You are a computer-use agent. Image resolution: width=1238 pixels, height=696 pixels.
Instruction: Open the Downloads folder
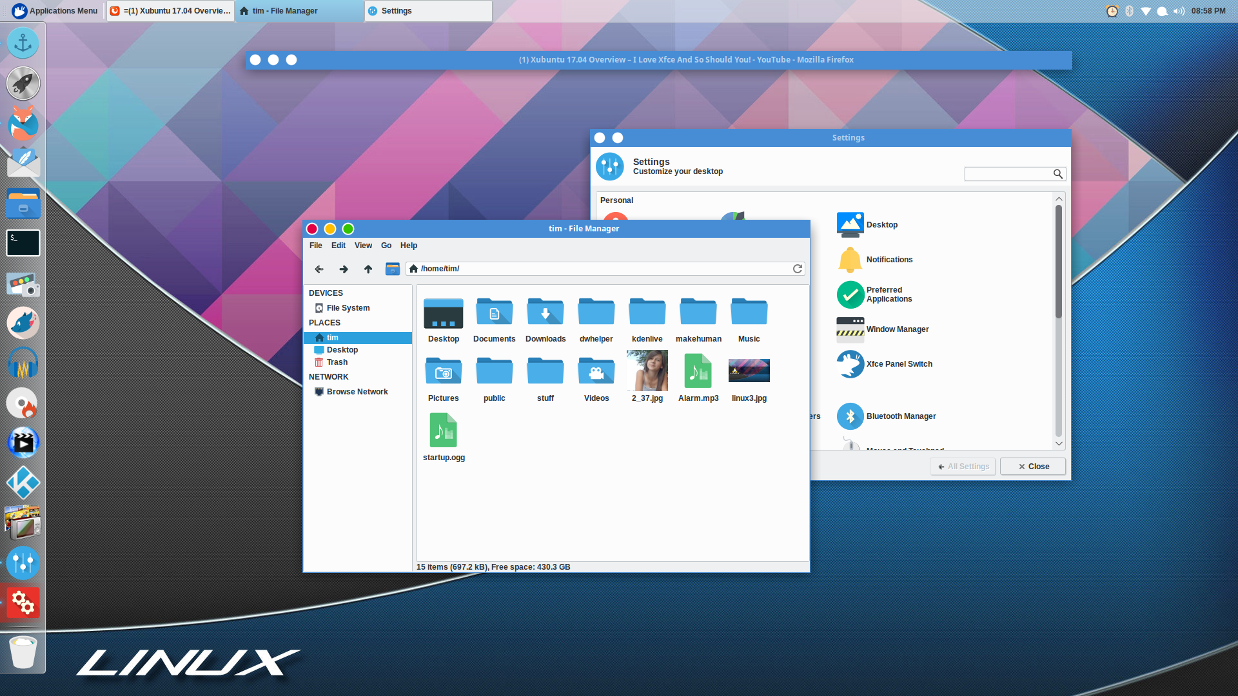pyautogui.click(x=545, y=319)
